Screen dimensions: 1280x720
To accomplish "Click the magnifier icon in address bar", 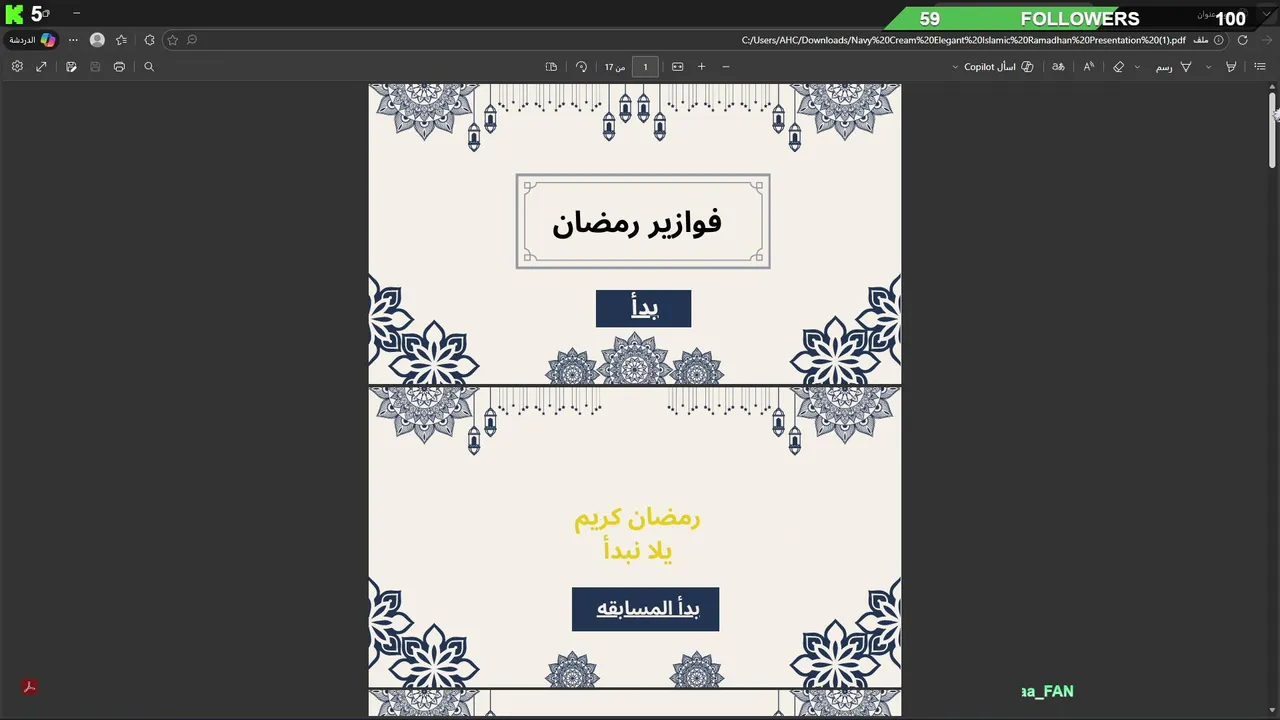I will pyautogui.click(x=192, y=40).
